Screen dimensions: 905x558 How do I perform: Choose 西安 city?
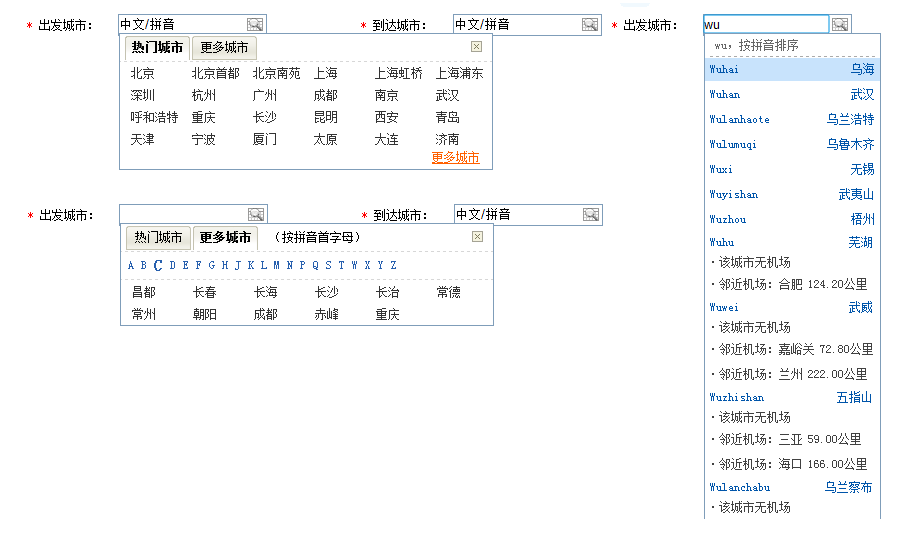[x=387, y=117]
